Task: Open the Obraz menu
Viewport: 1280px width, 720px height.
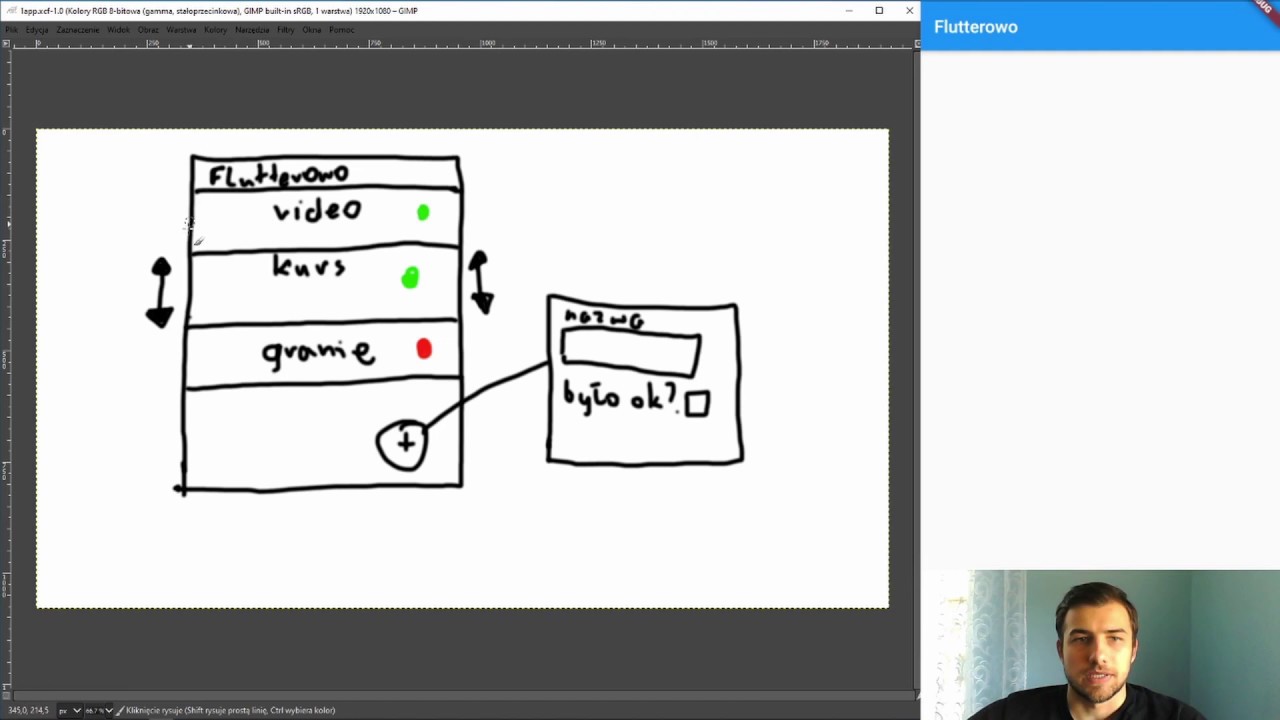Action: (148, 30)
